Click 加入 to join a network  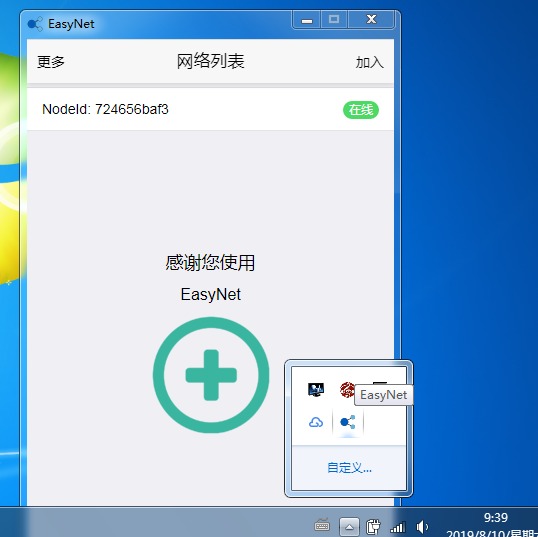tap(370, 62)
